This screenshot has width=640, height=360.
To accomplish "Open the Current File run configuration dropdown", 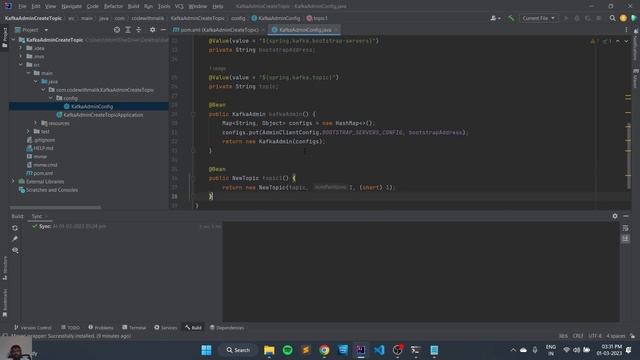I will tap(538, 18).
